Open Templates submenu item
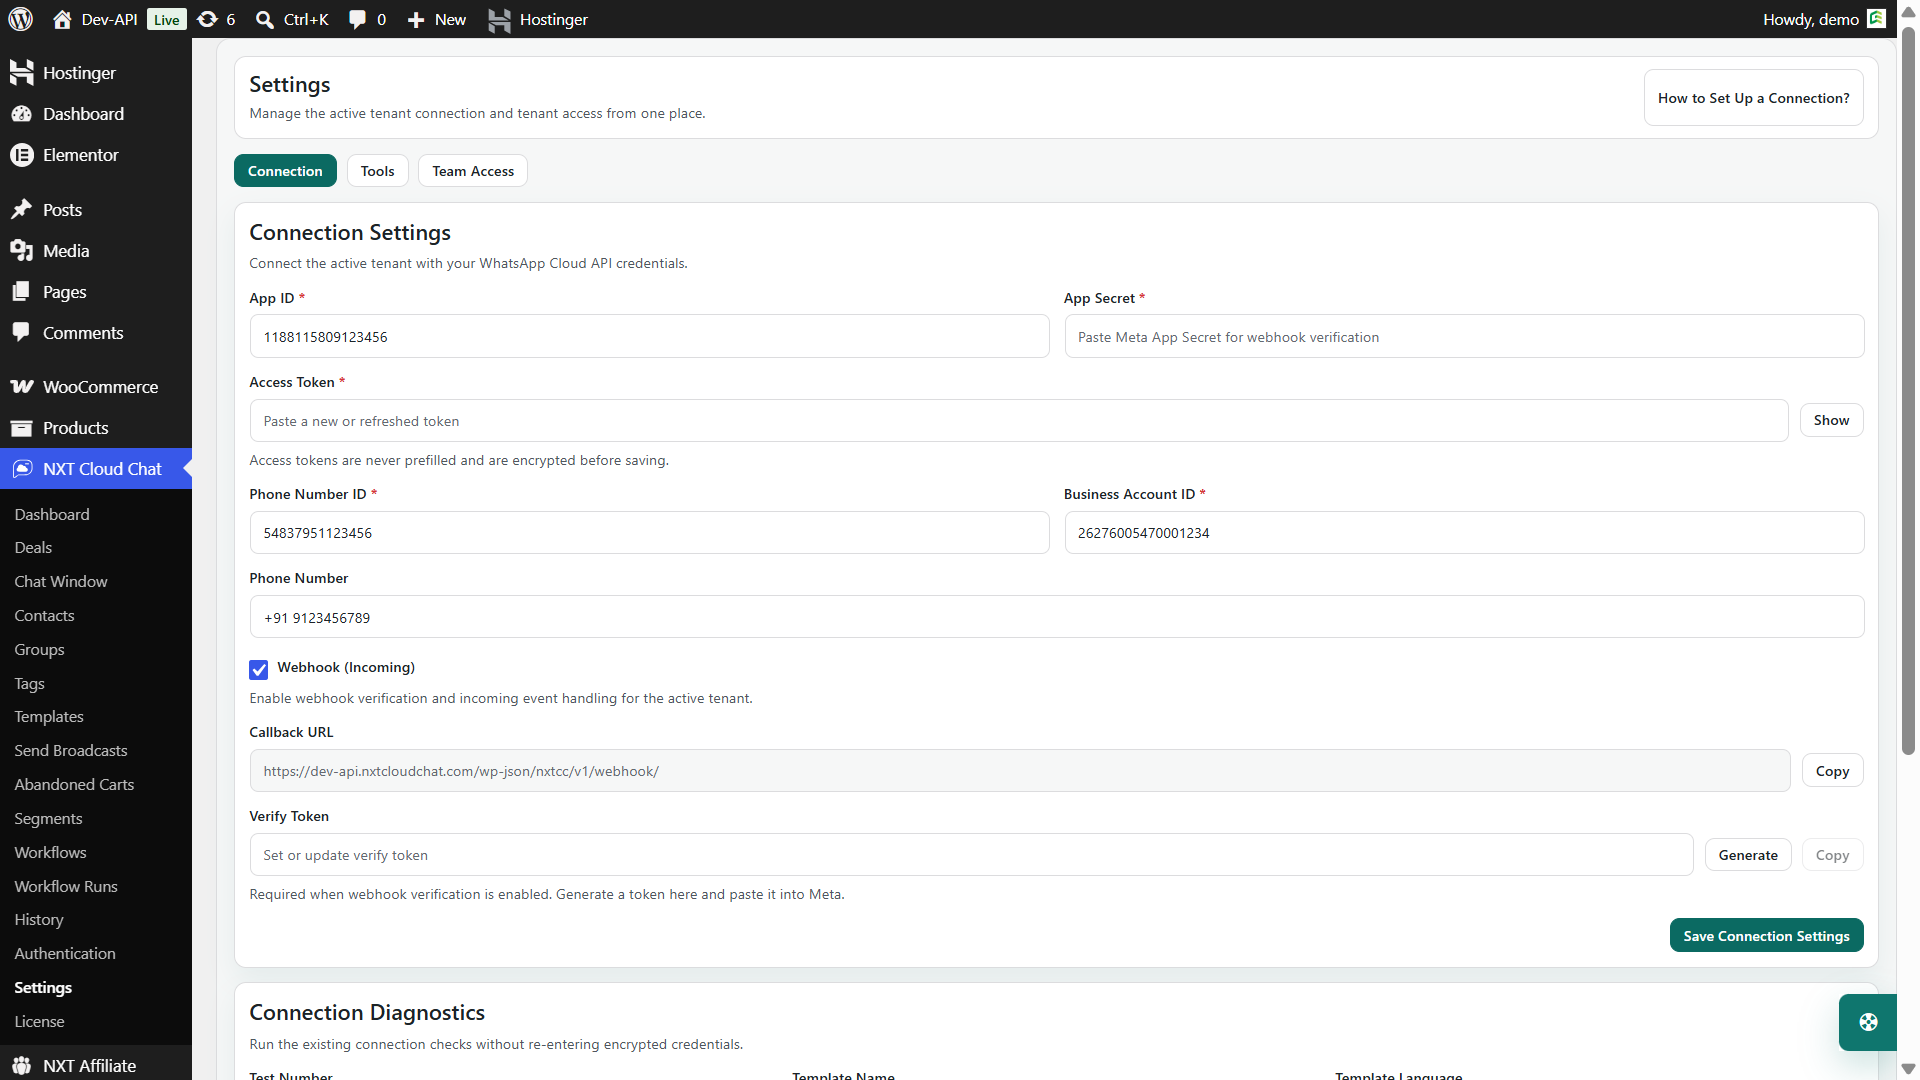Viewport: 1920px width, 1080px height. coord(49,716)
